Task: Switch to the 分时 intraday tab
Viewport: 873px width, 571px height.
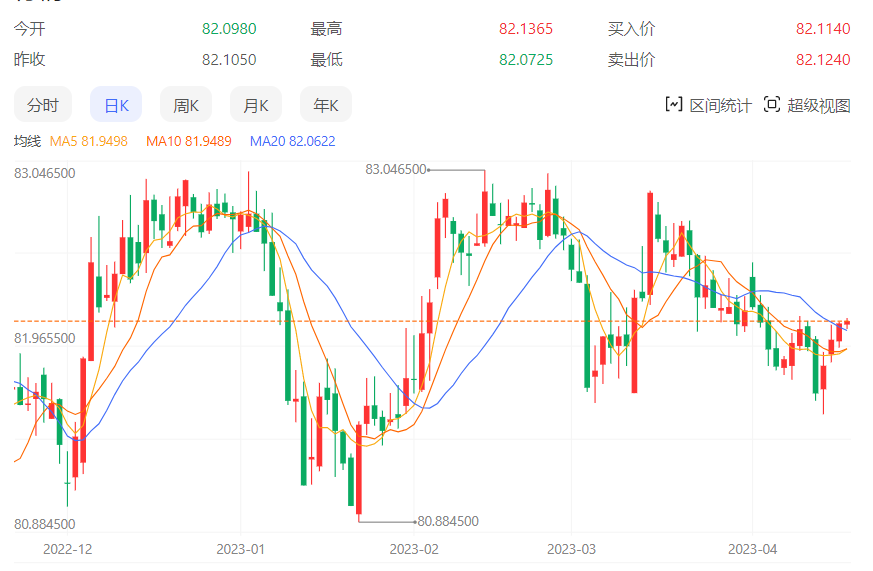Action: (x=42, y=105)
